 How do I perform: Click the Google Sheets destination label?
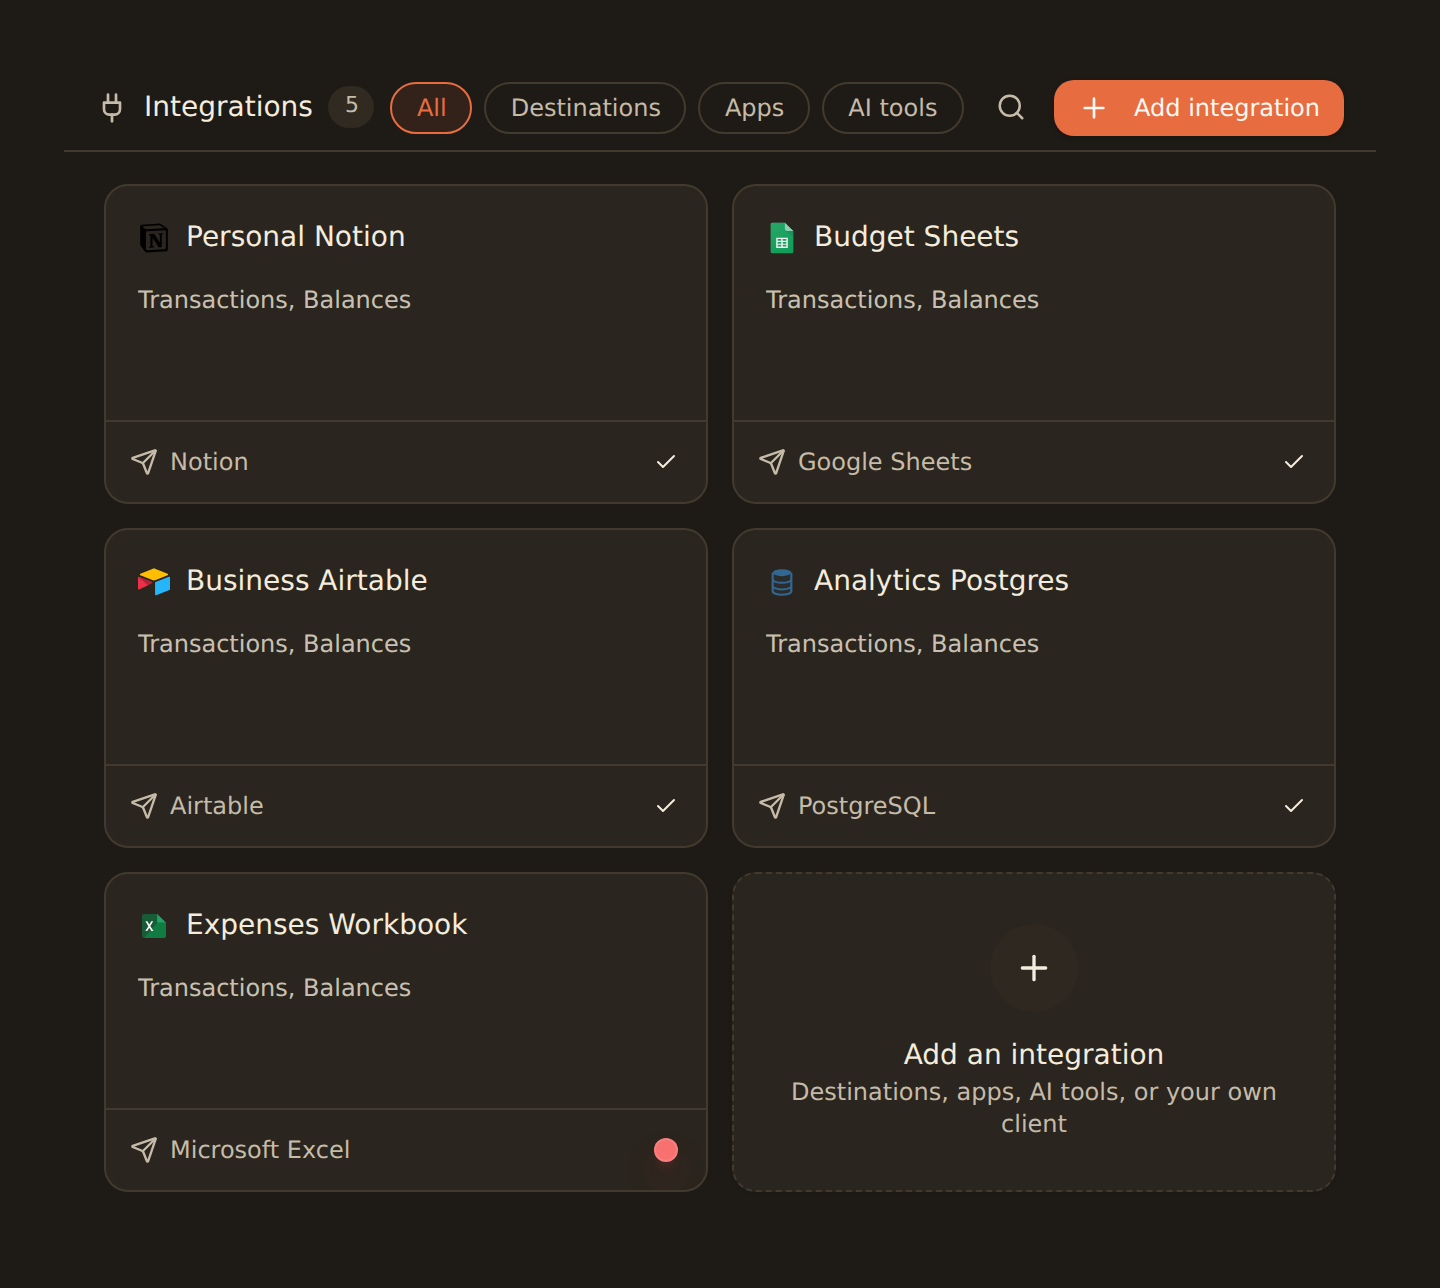pyautogui.click(x=885, y=462)
